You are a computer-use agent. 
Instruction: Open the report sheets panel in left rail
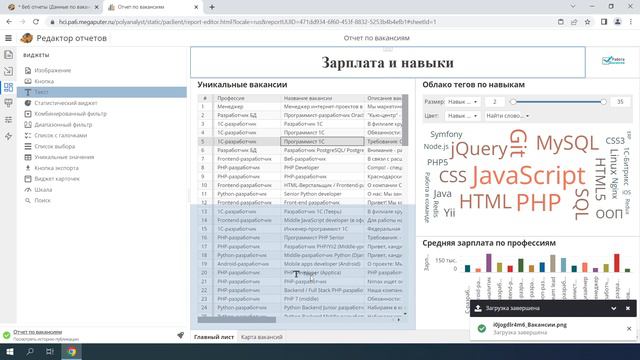8,55
